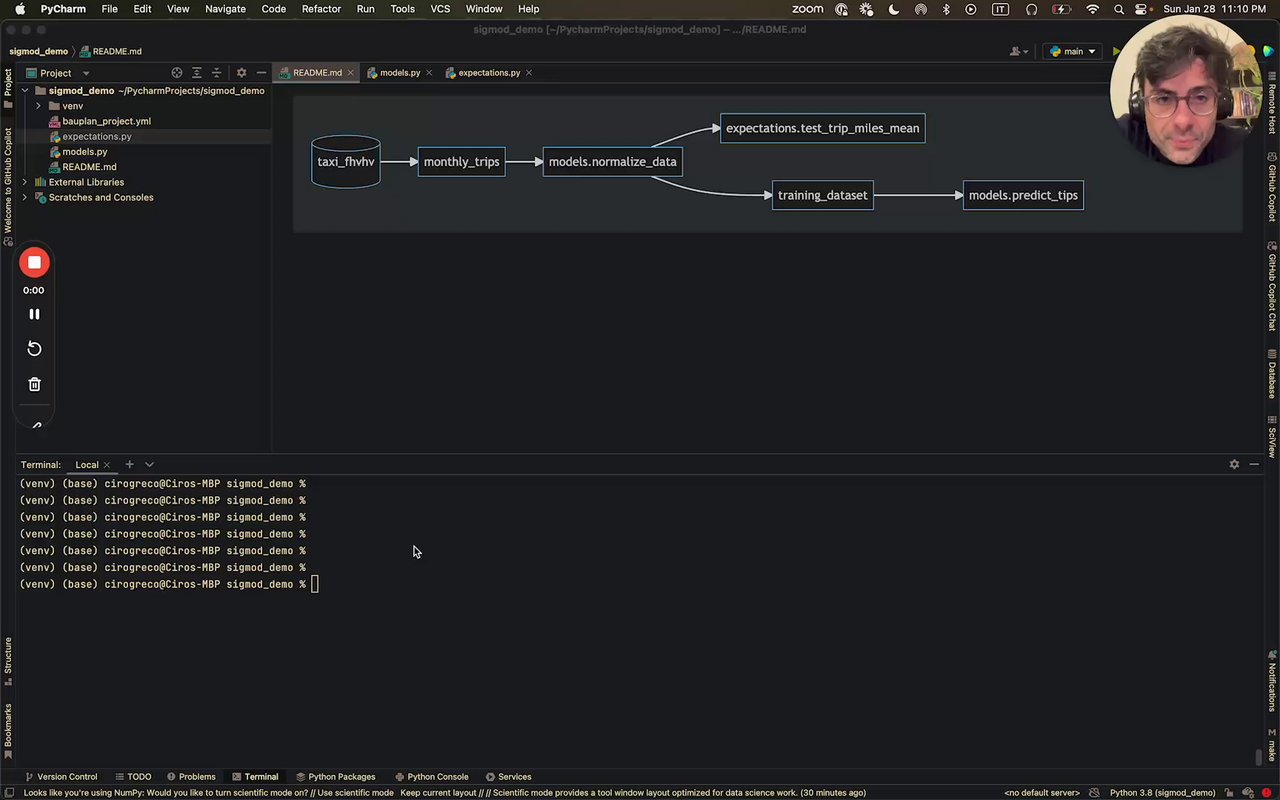Viewport: 1280px width, 800px height.
Task: Add a new terminal session tab
Action: tap(129, 465)
